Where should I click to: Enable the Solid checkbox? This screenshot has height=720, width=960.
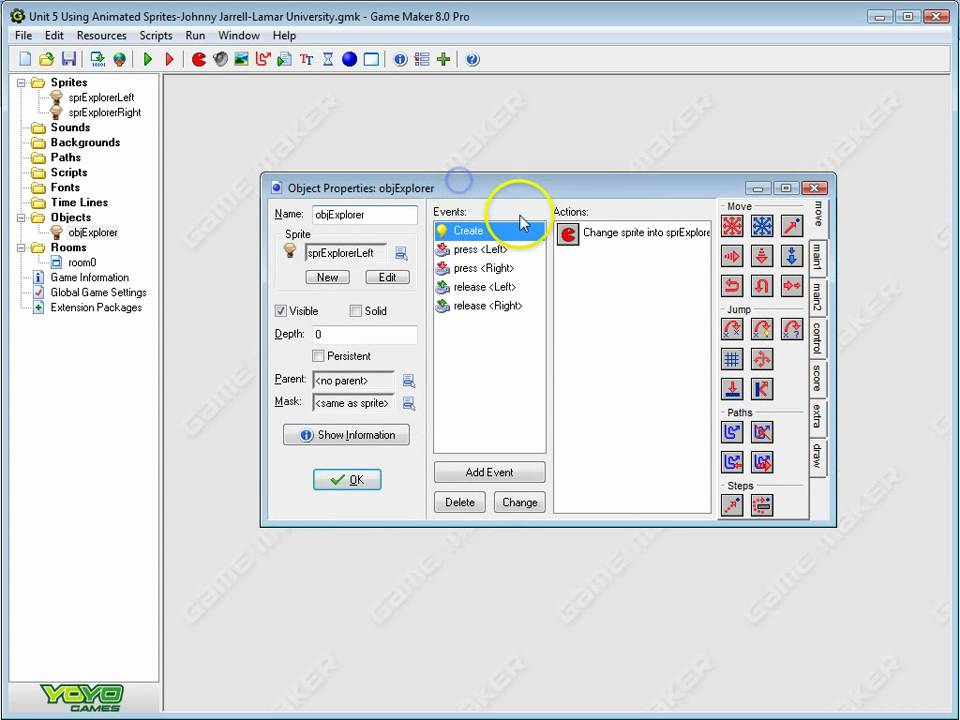tap(355, 311)
